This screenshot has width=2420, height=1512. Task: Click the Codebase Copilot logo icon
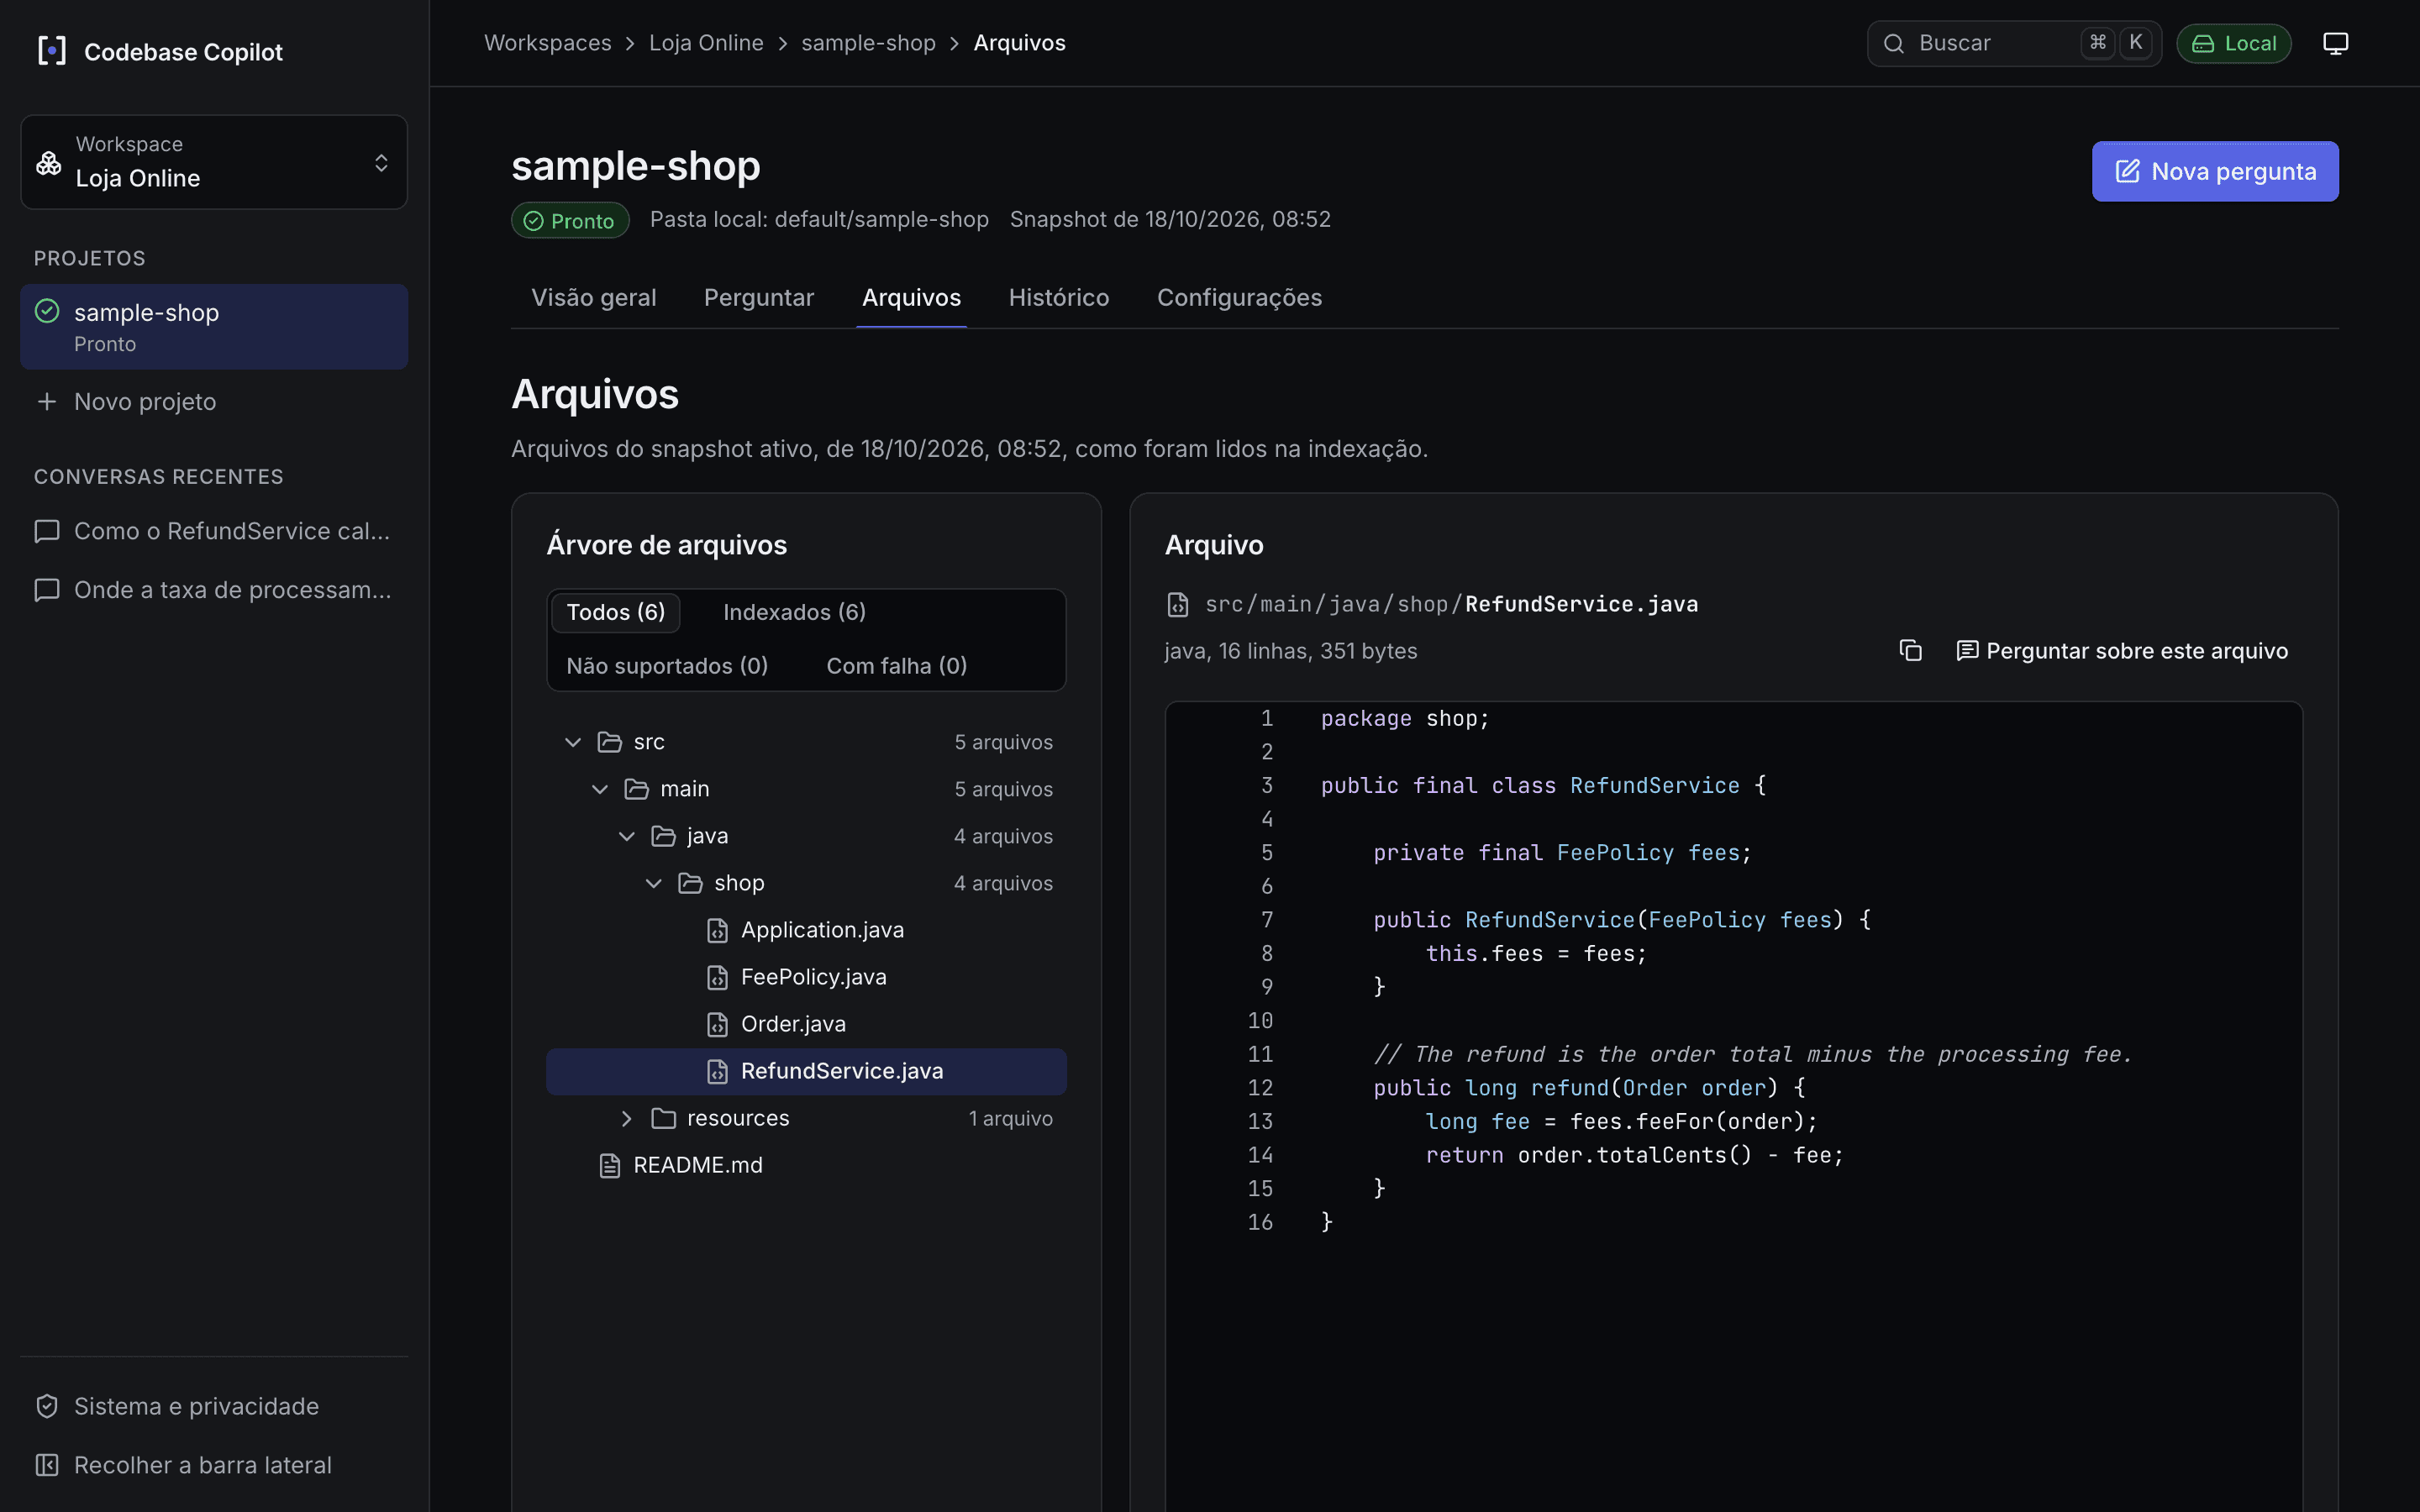(x=51, y=51)
